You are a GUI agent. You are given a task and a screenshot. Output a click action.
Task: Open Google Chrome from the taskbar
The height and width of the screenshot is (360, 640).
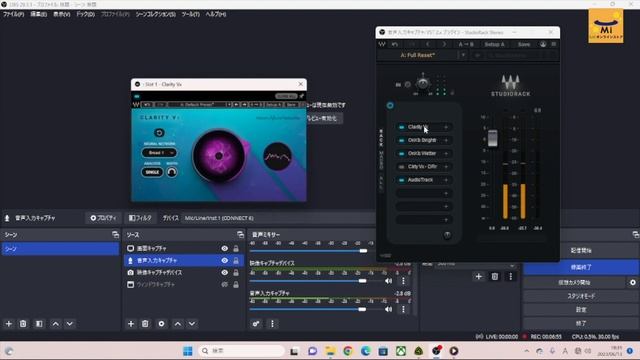click(348, 351)
